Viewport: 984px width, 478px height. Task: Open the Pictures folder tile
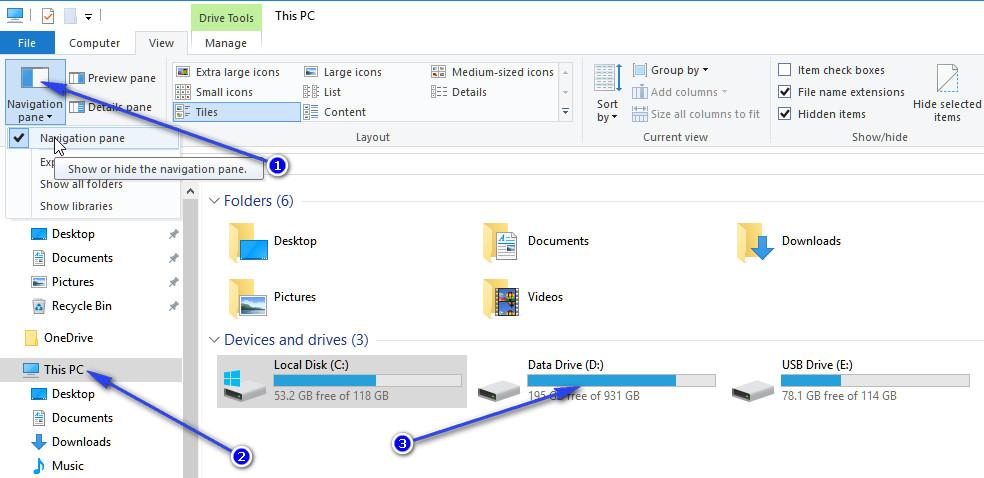[272, 297]
